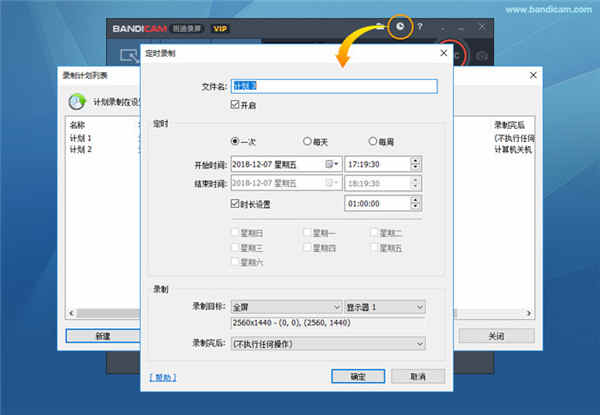This screenshot has width=600, height=415.
Task: Open the calendar picker icon for 开始时间 date
Action: 331,164
